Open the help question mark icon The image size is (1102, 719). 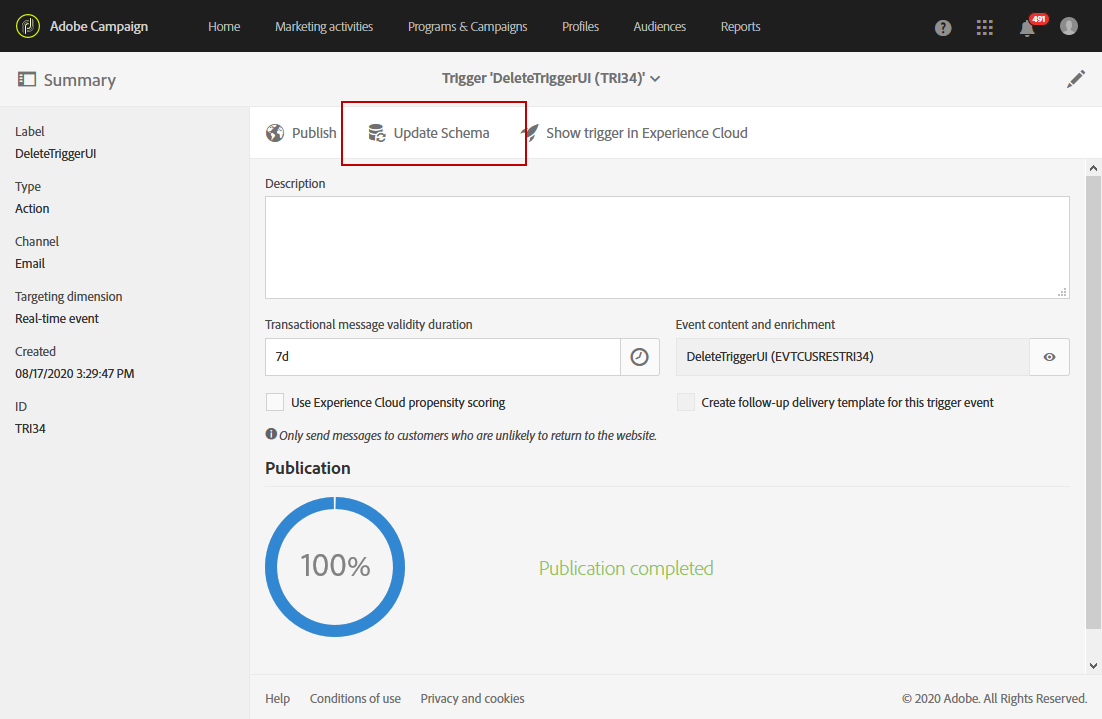[943, 27]
